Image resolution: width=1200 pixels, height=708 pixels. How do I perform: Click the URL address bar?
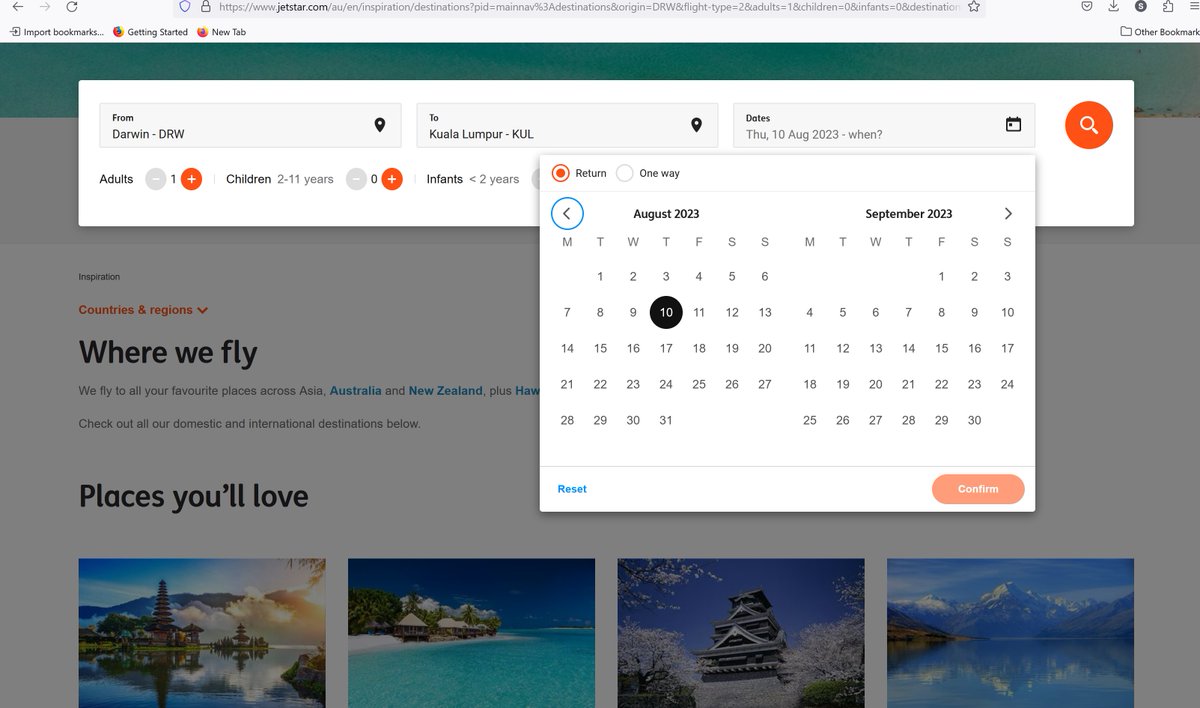(580, 6)
